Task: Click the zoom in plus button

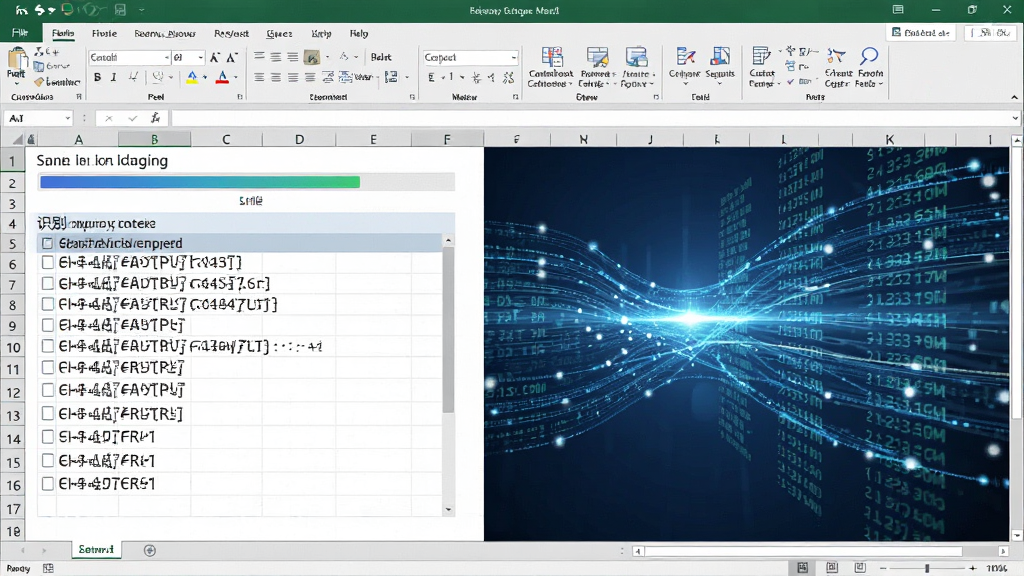Action: (x=972, y=568)
